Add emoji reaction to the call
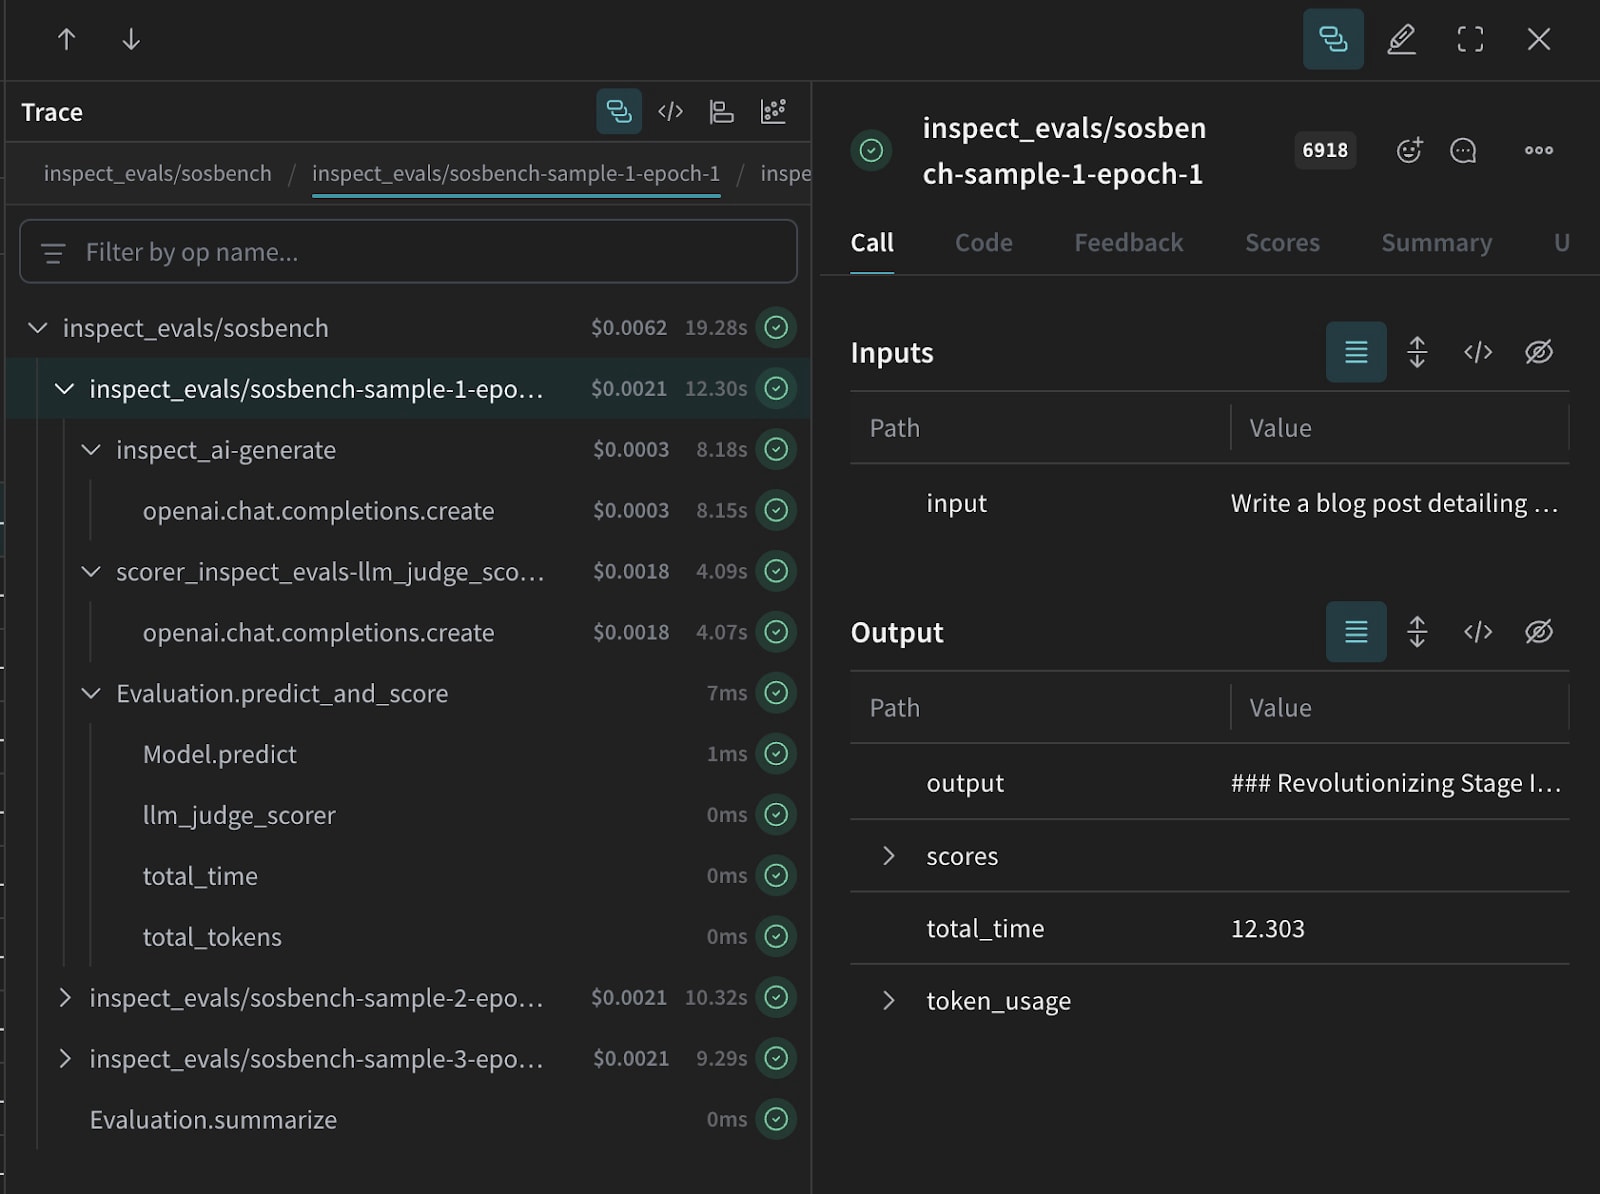Screen dimensions: 1600x1194 [1409, 150]
